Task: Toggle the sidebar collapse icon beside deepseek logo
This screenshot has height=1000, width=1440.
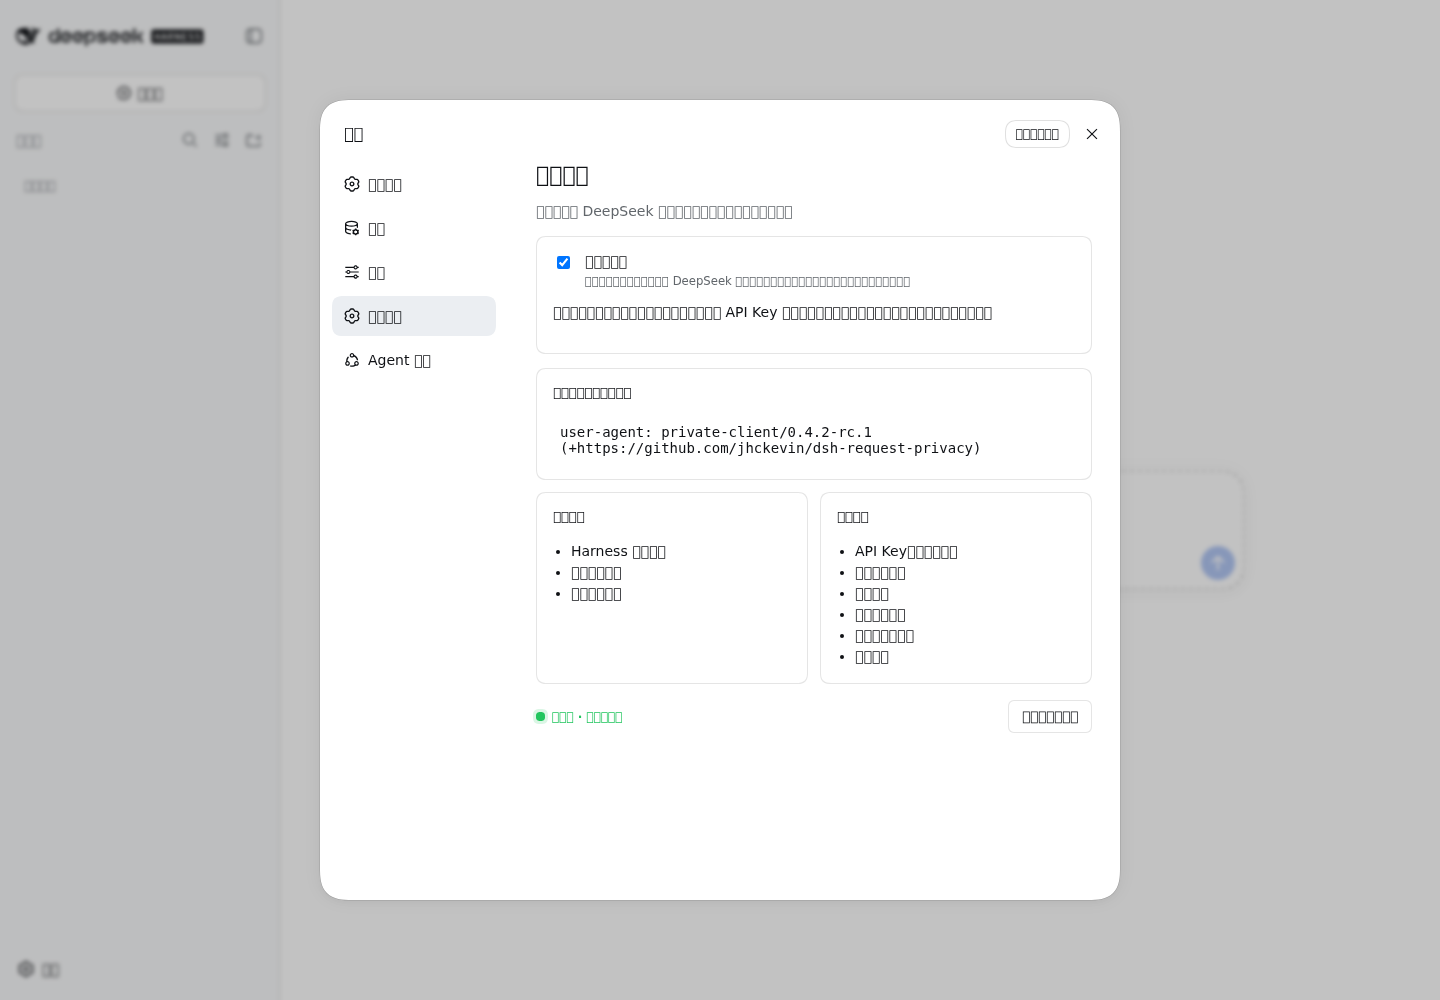Action: pyautogui.click(x=254, y=36)
